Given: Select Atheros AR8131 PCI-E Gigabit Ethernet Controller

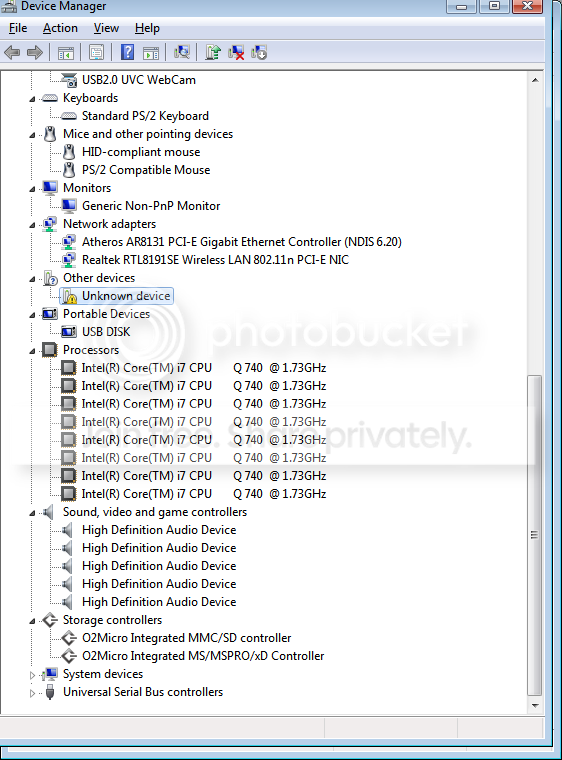Looking at the screenshot, I should click(241, 242).
